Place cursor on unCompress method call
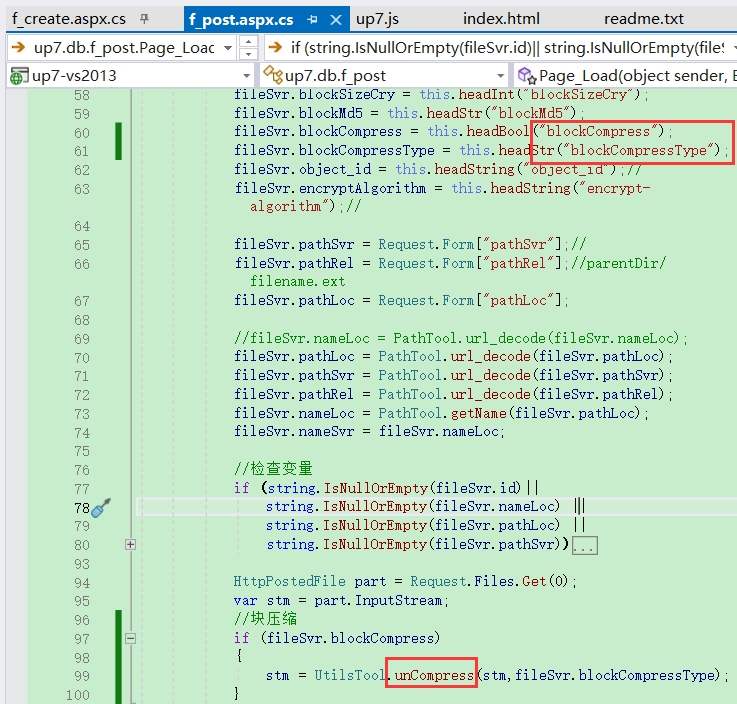This screenshot has height=704, width=737. pos(434,675)
